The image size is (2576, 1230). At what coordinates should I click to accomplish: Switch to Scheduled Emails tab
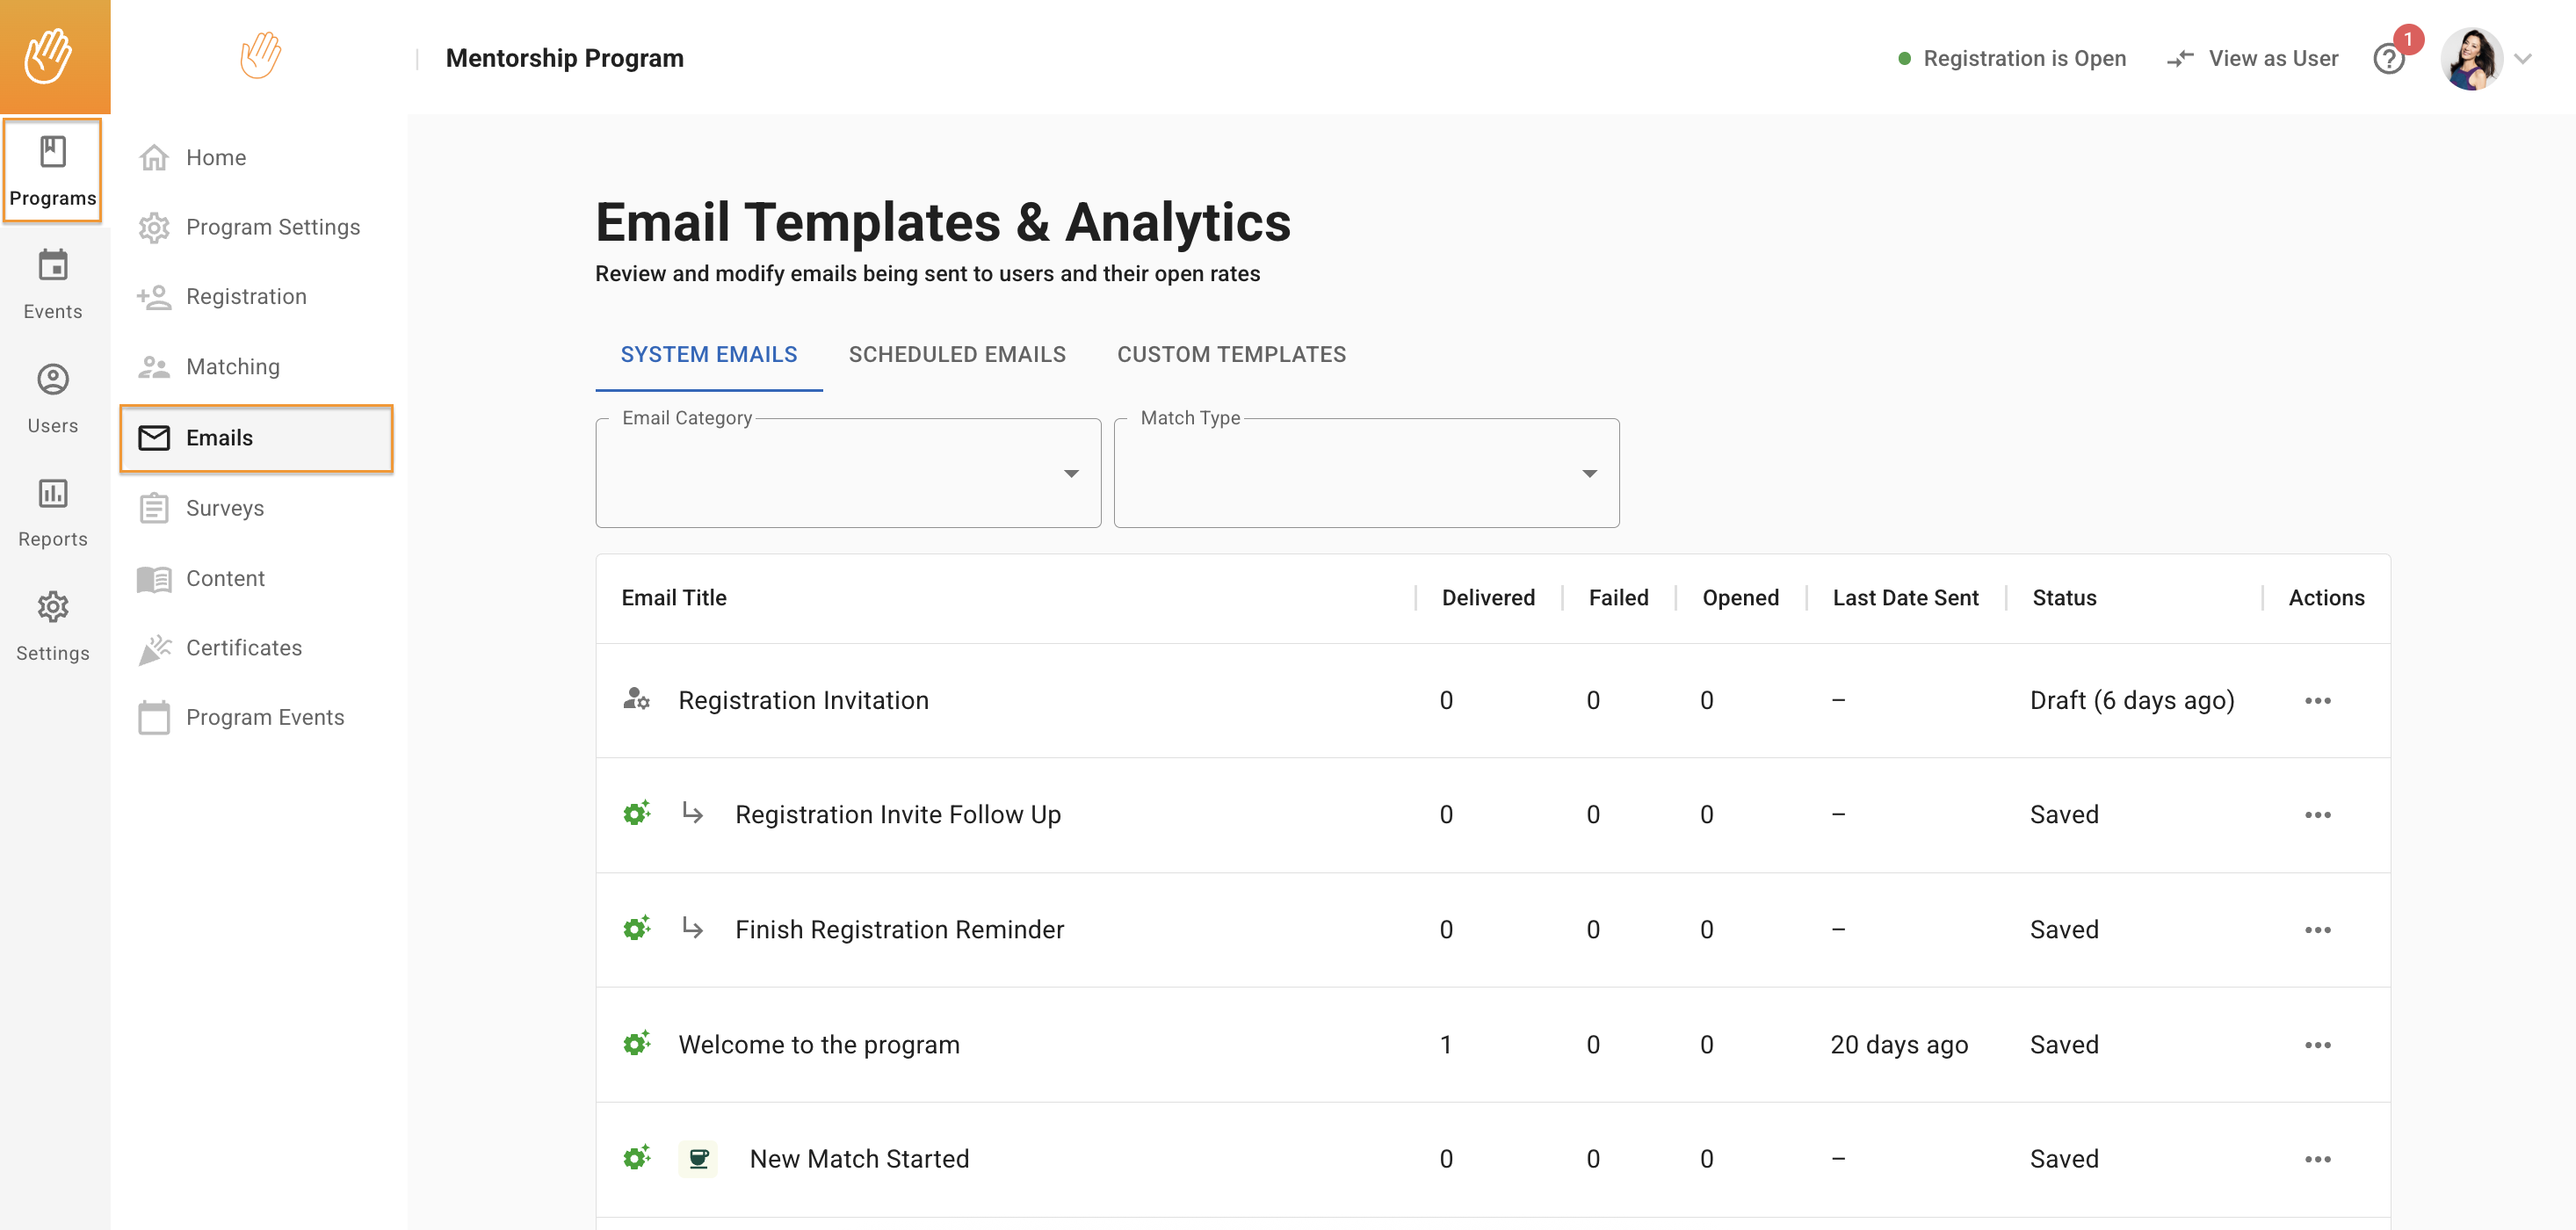point(956,354)
